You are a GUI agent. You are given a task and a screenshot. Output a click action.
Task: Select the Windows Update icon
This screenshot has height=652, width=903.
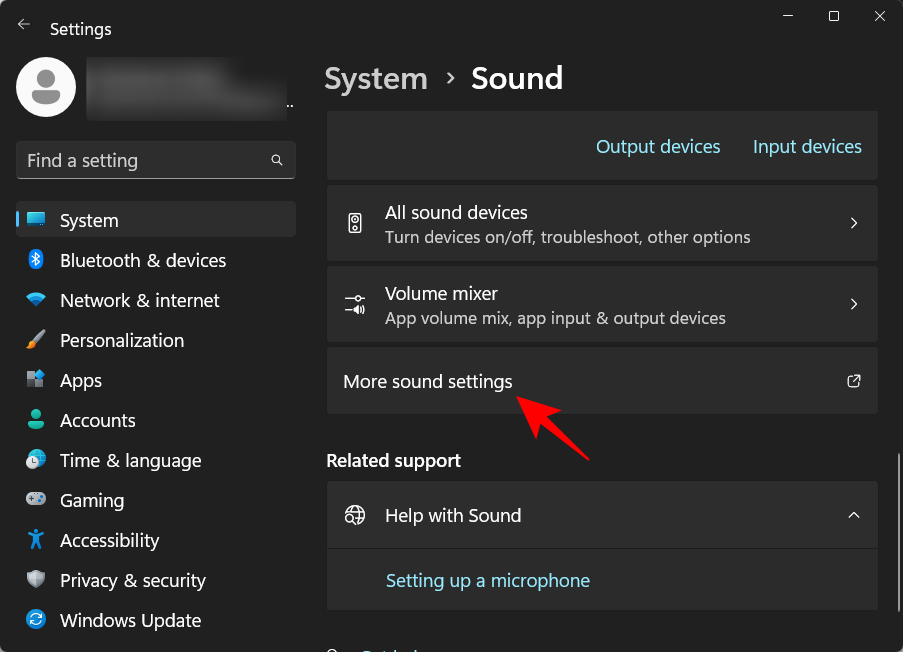[36, 620]
